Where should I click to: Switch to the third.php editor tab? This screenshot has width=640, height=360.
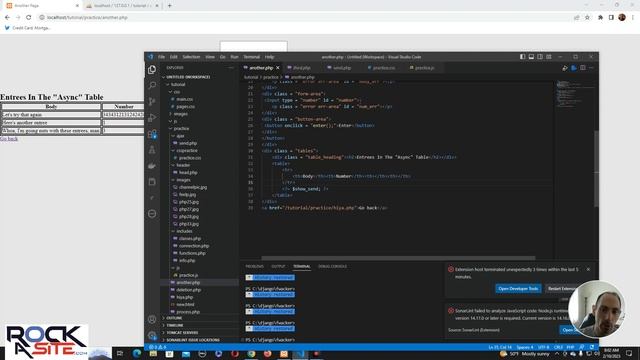[x=302, y=68]
